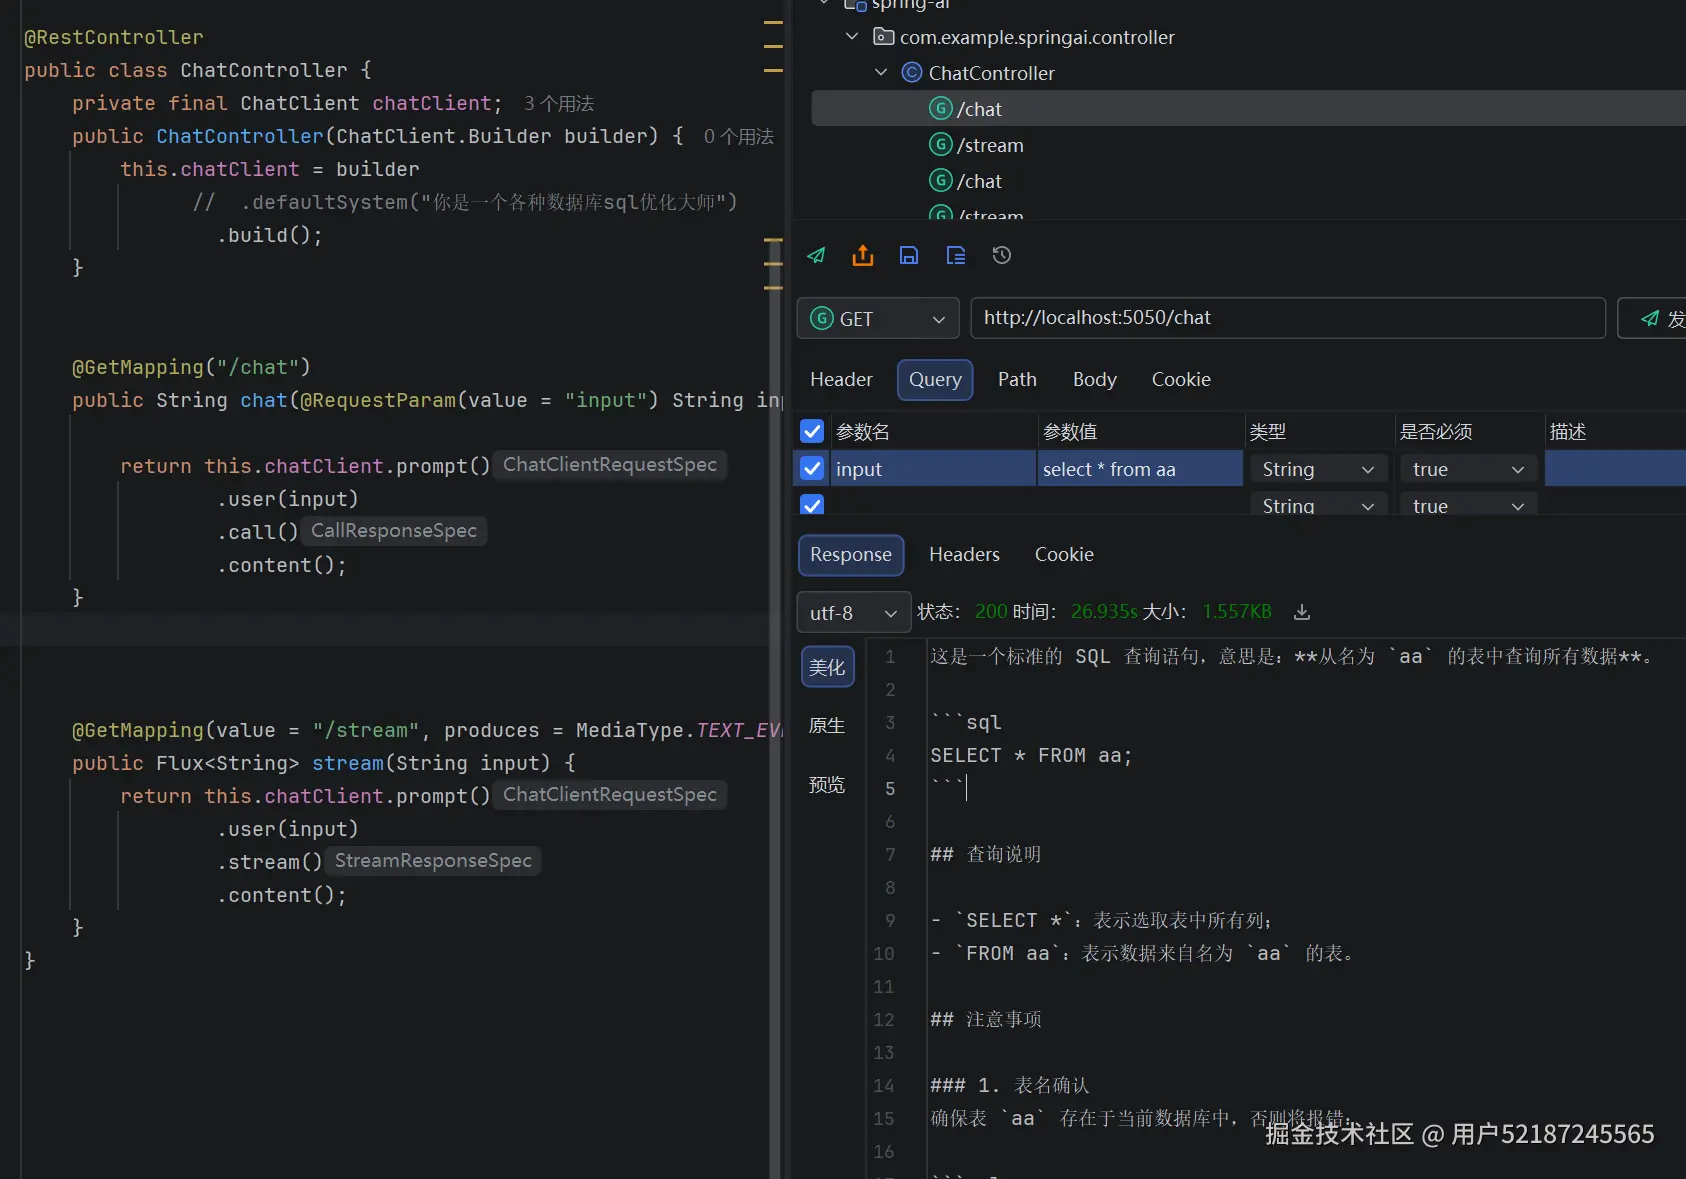Click the '## 查询说明' response heading

coord(986,855)
